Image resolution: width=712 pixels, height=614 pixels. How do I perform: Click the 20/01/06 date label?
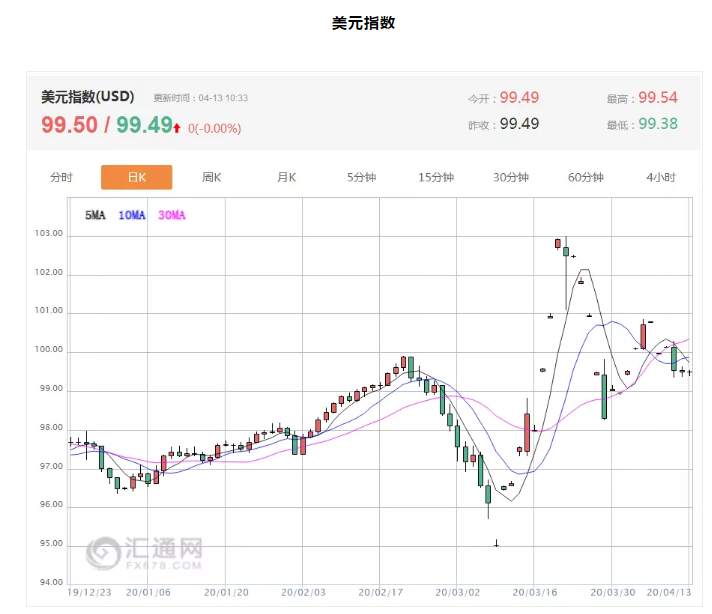click(x=148, y=593)
